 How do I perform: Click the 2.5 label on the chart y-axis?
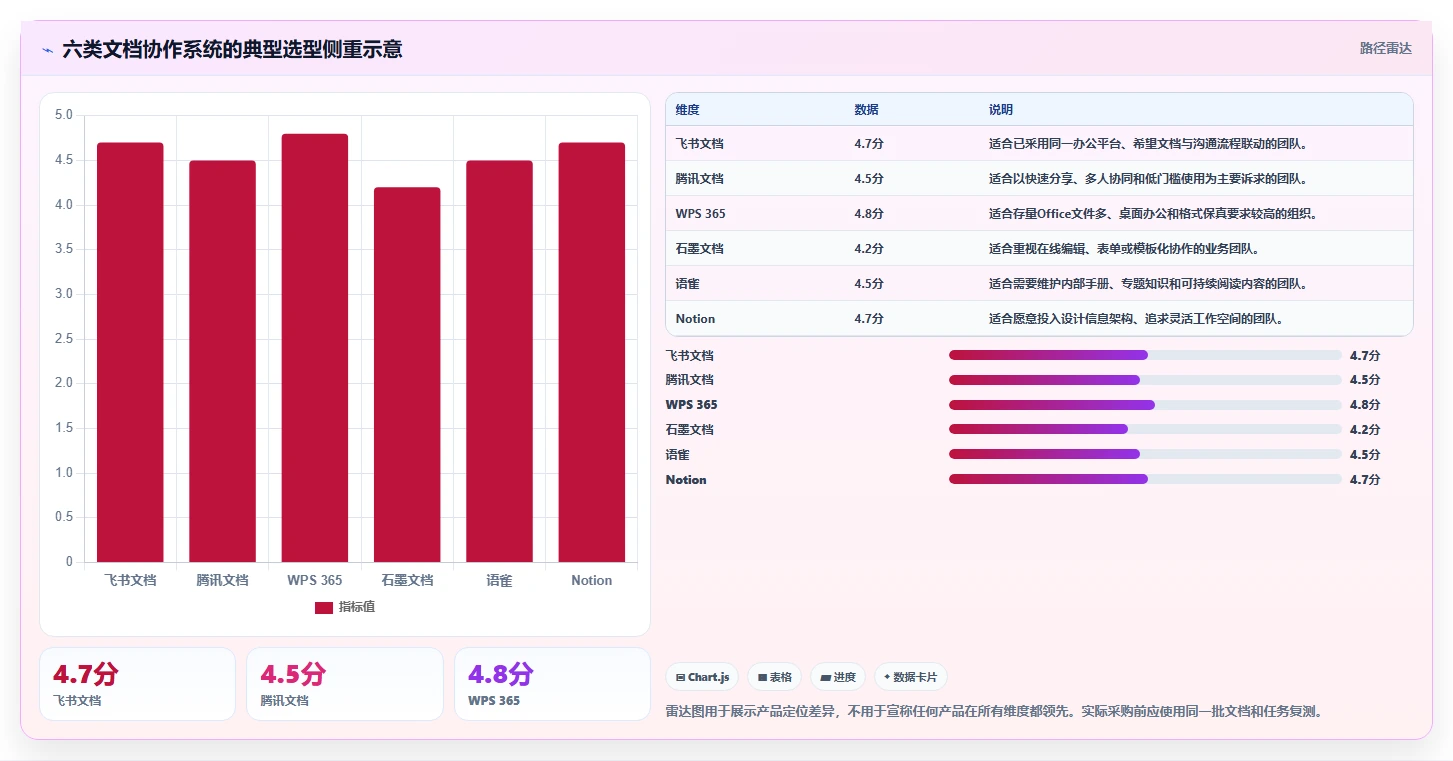tap(63, 339)
